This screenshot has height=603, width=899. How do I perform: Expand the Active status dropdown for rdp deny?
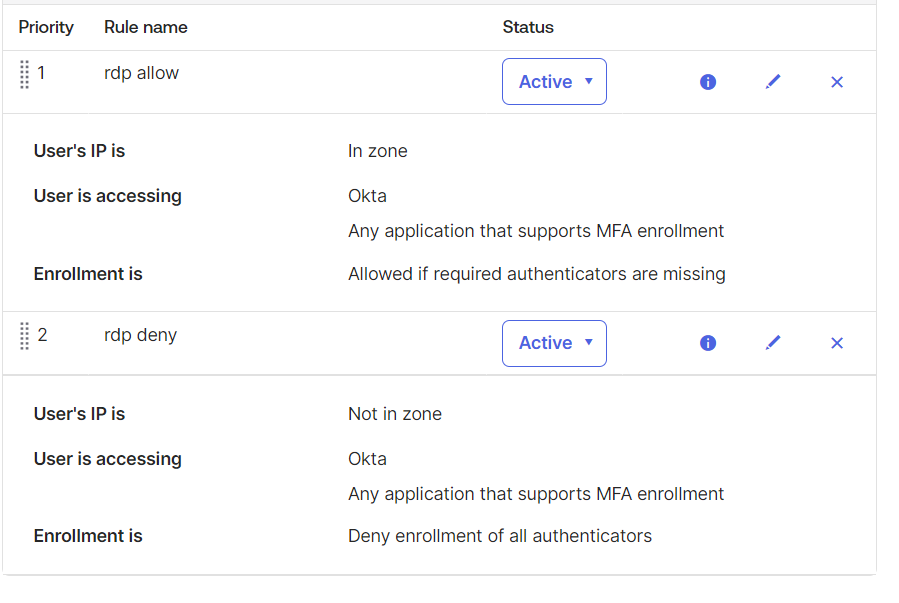coord(554,343)
